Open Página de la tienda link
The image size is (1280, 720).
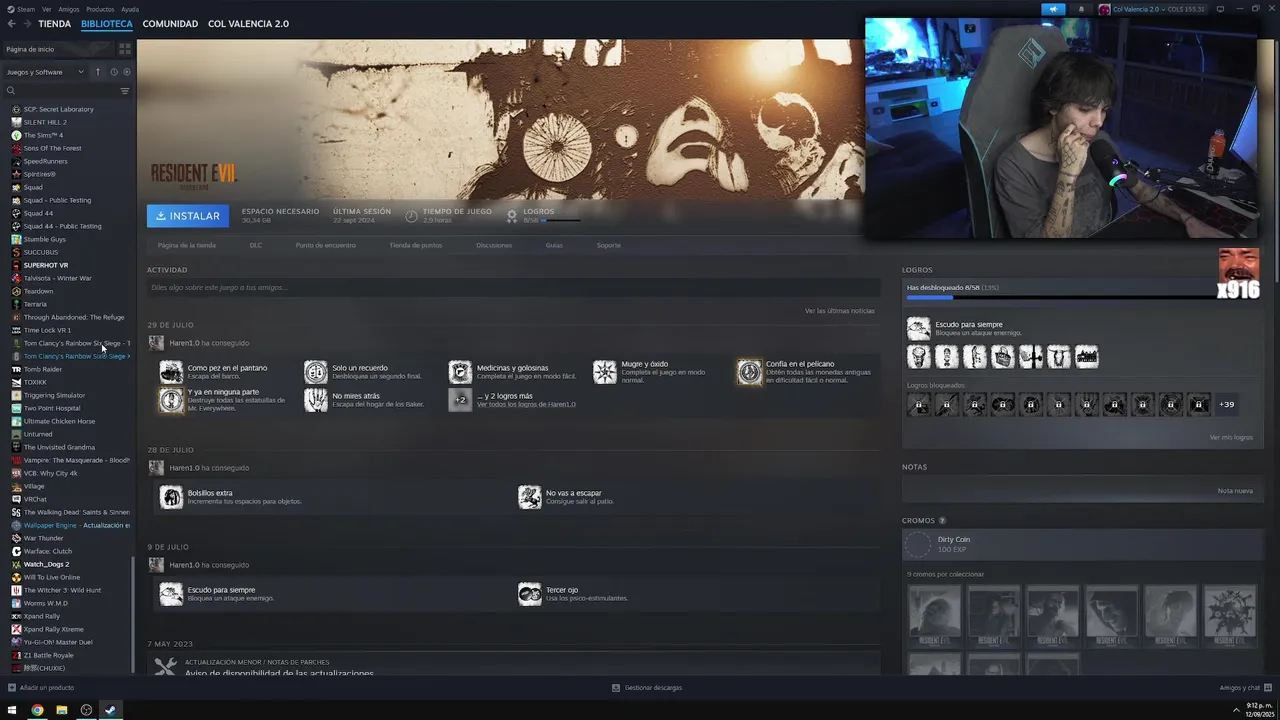187,245
